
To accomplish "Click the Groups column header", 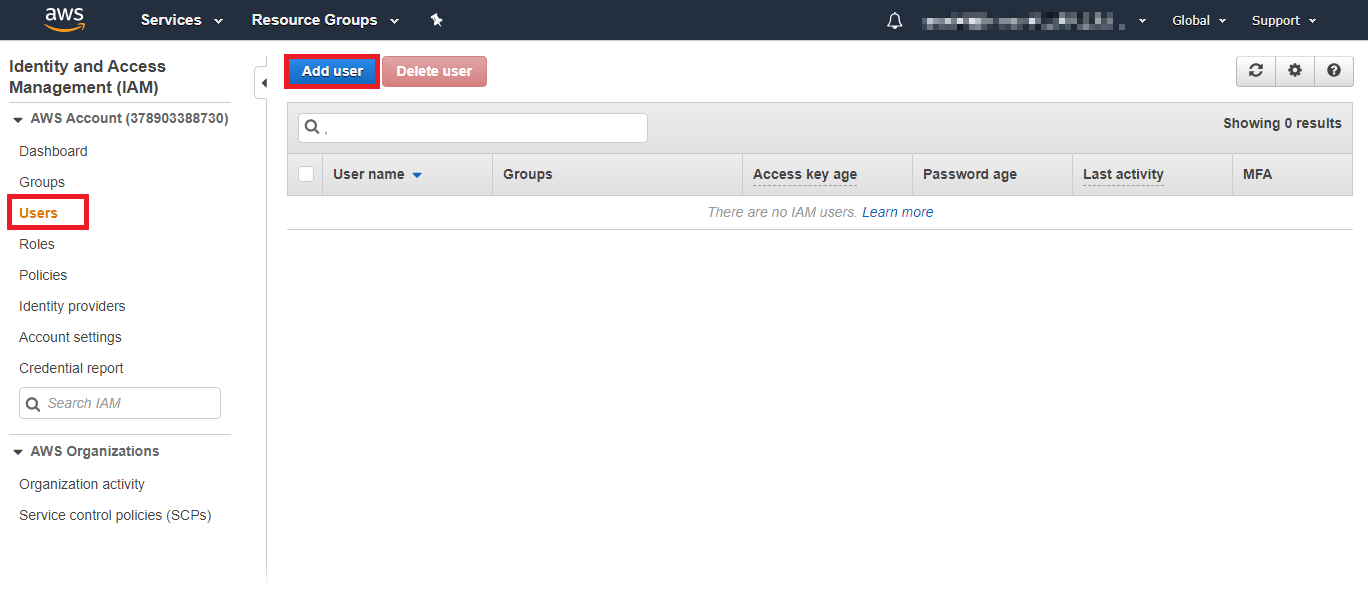I will [x=528, y=174].
